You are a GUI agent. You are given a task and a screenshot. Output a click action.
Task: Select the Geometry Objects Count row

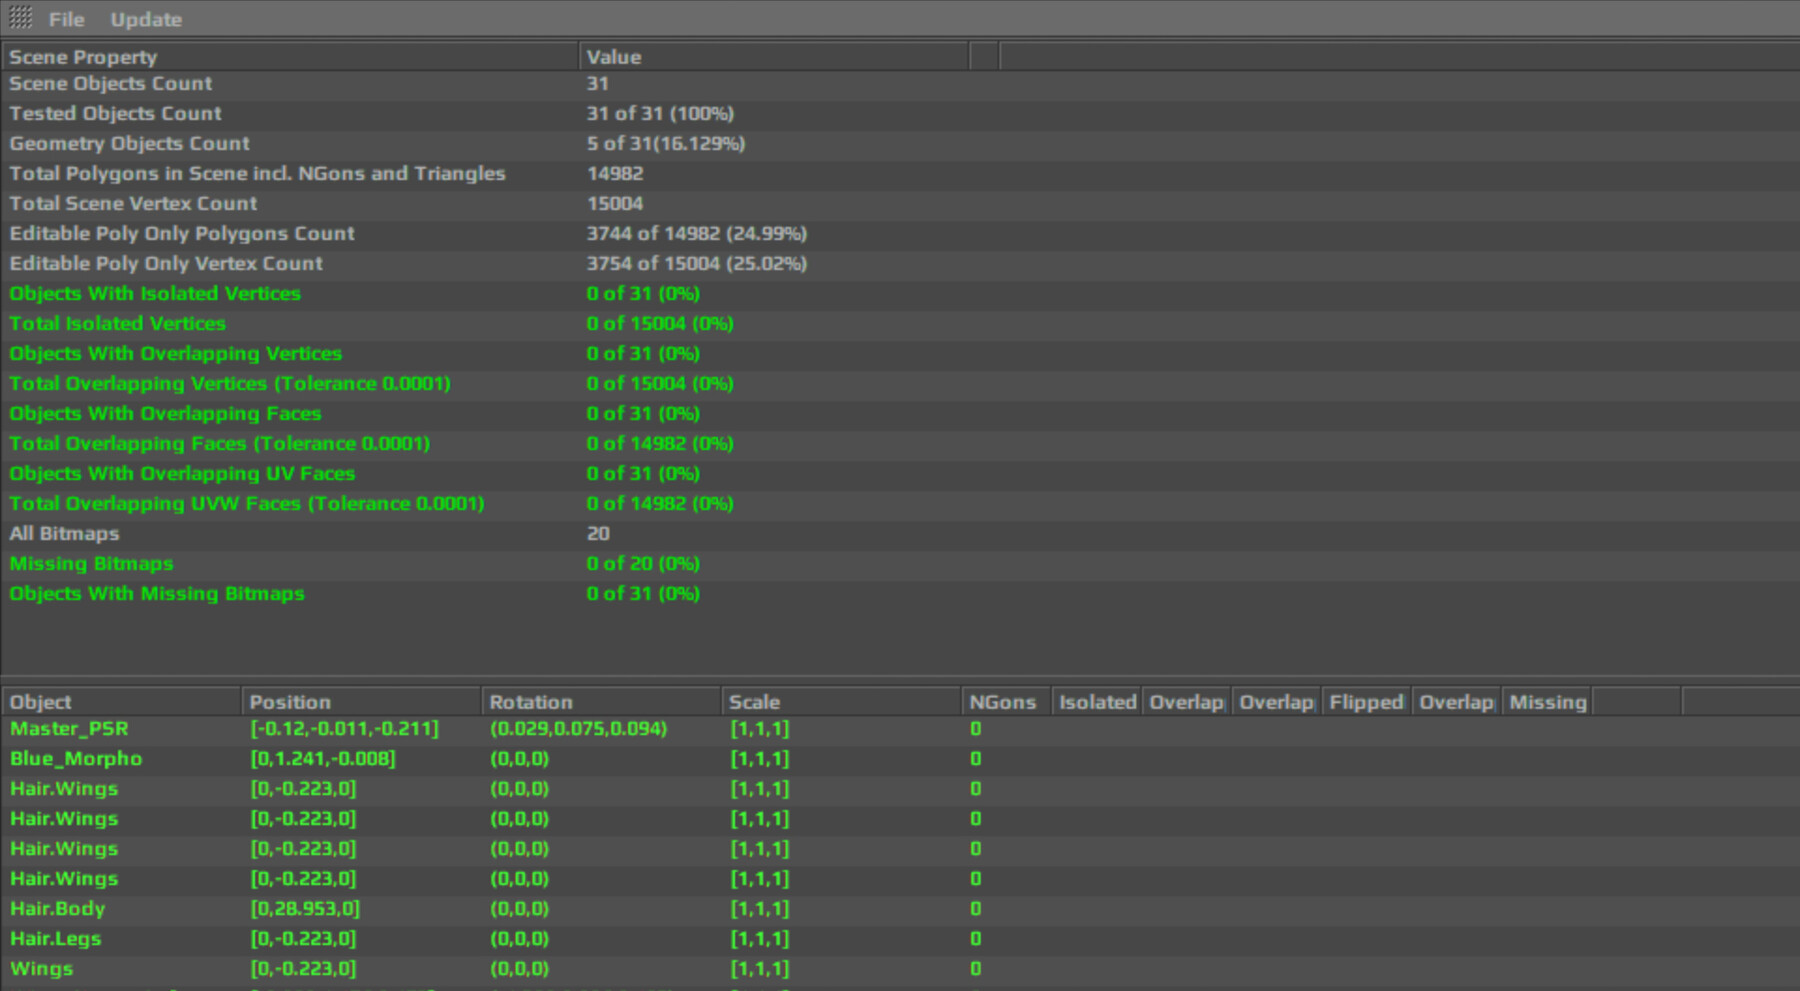coord(900,144)
